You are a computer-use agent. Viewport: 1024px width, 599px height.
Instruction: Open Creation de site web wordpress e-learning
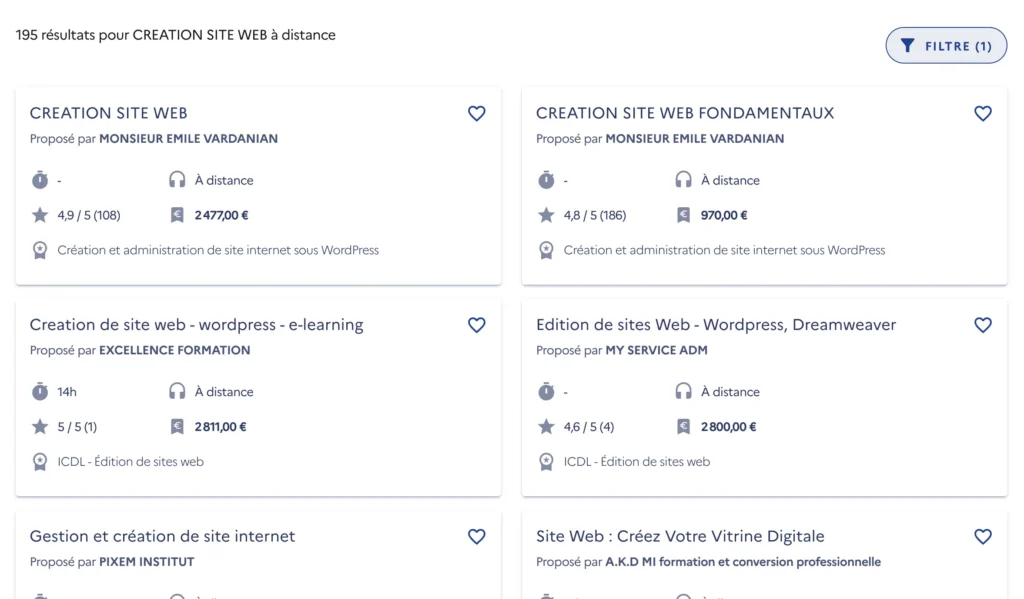click(x=197, y=325)
